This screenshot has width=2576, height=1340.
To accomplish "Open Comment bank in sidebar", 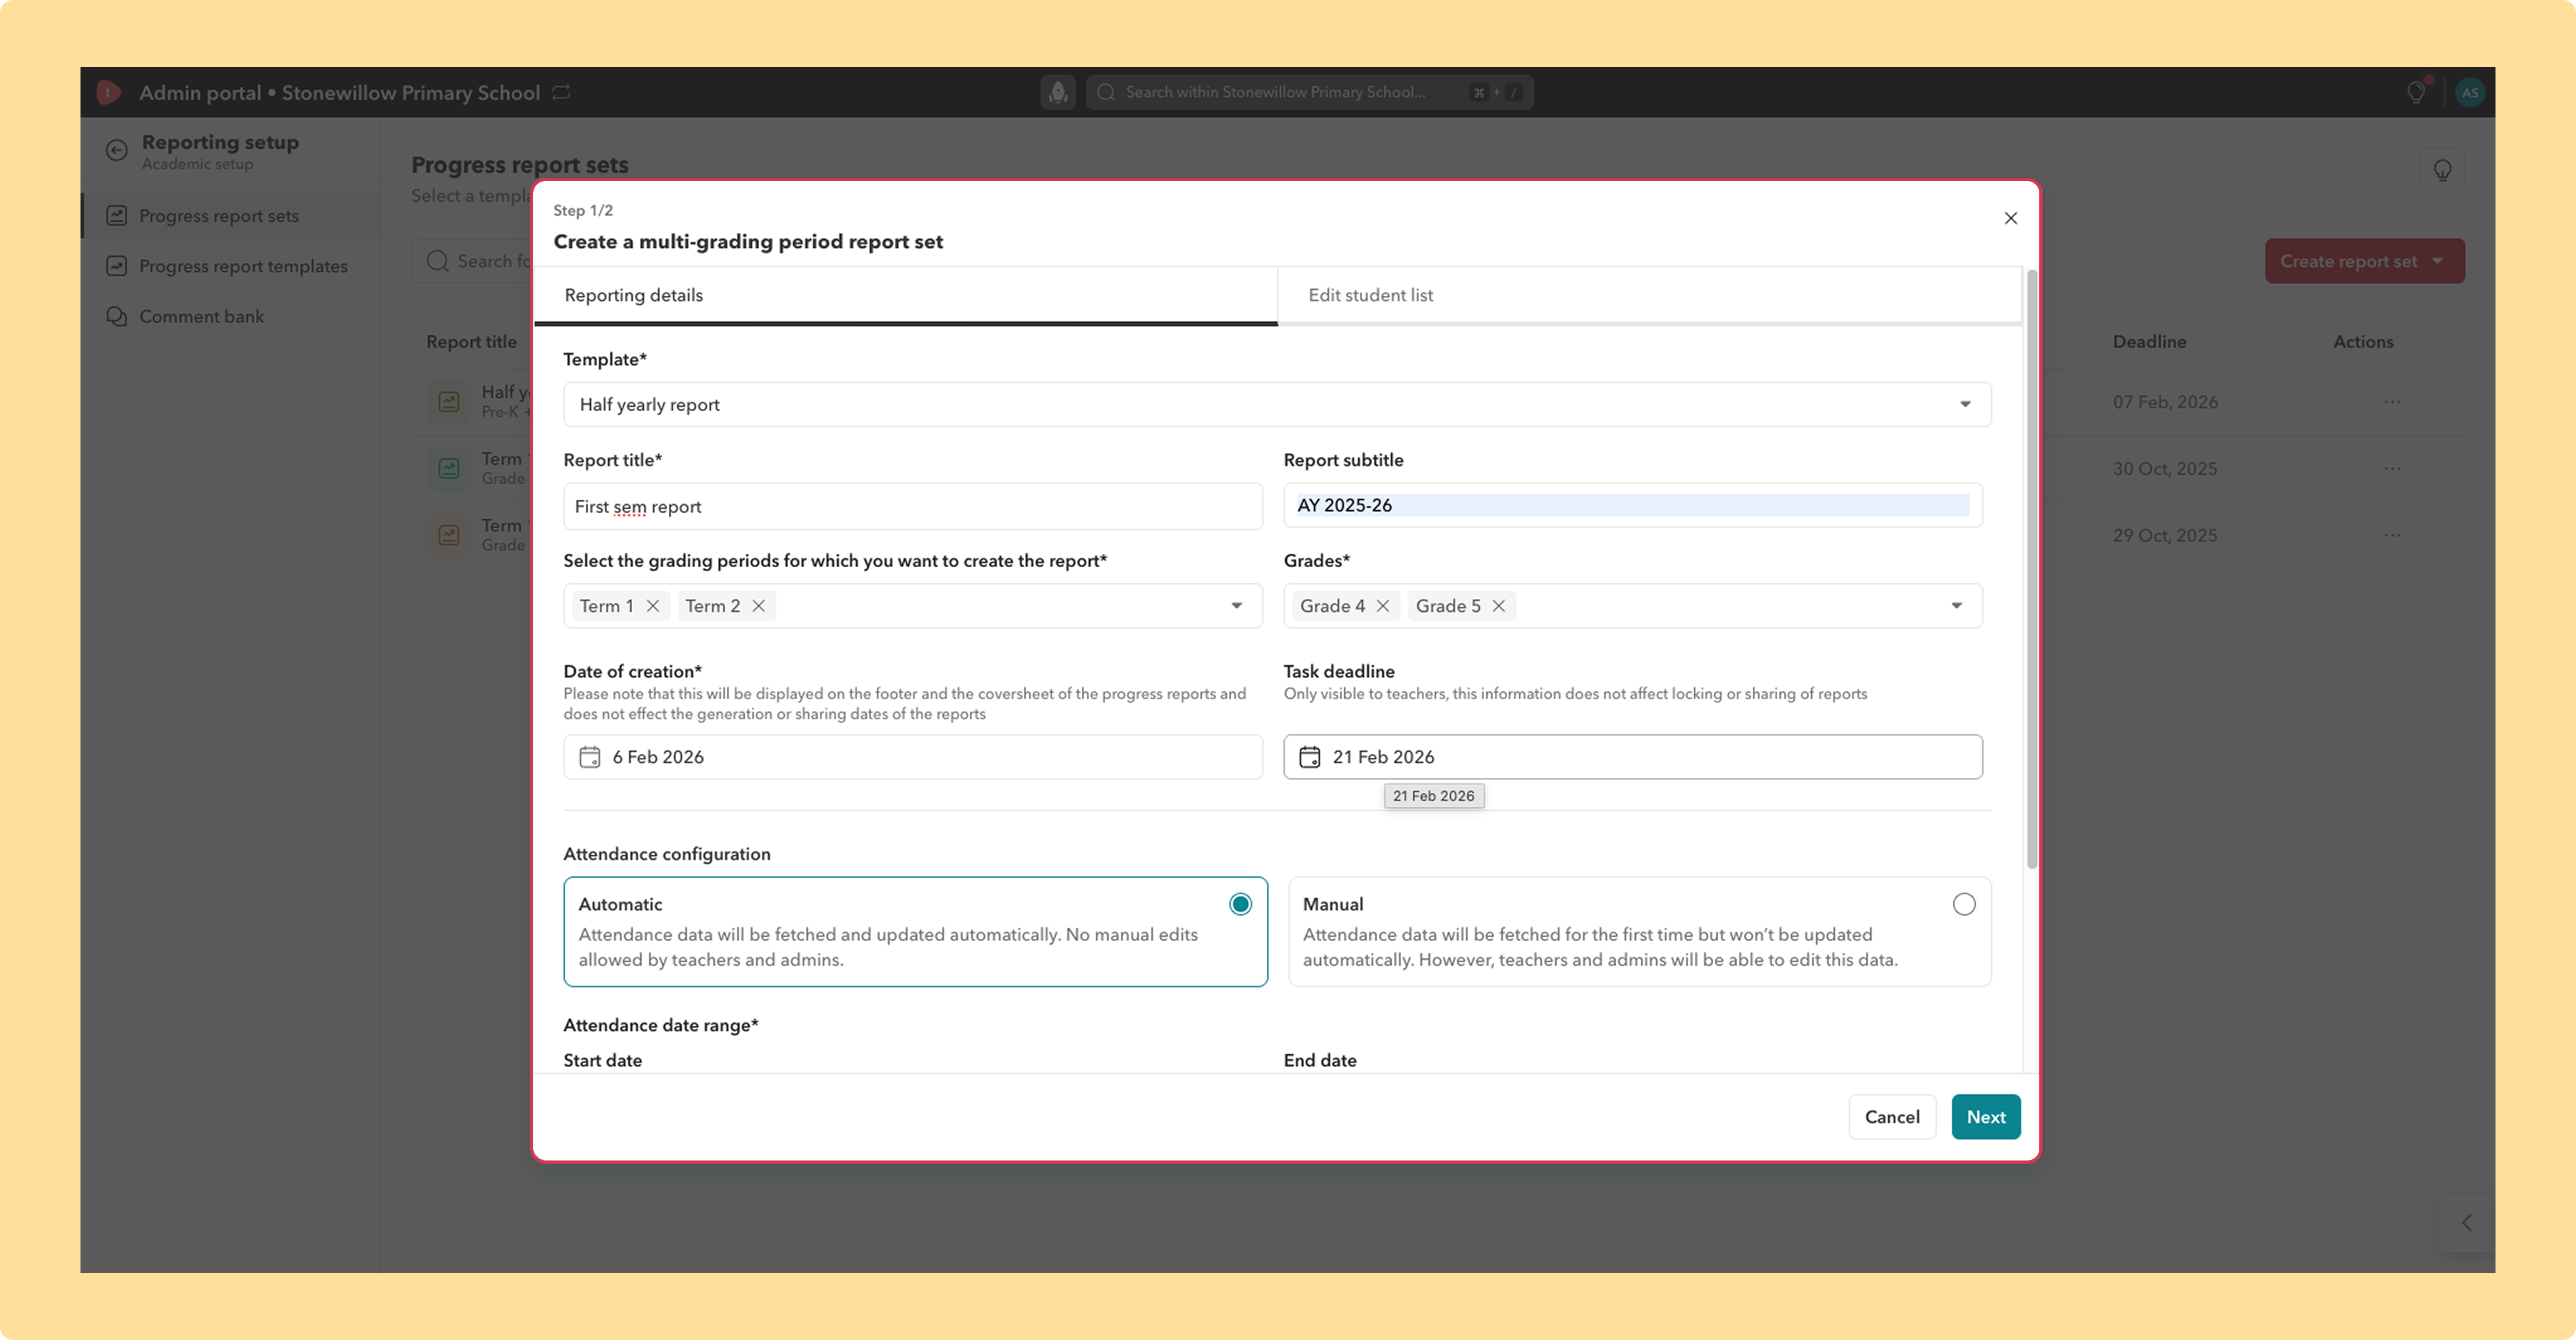I will [x=231, y=316].
